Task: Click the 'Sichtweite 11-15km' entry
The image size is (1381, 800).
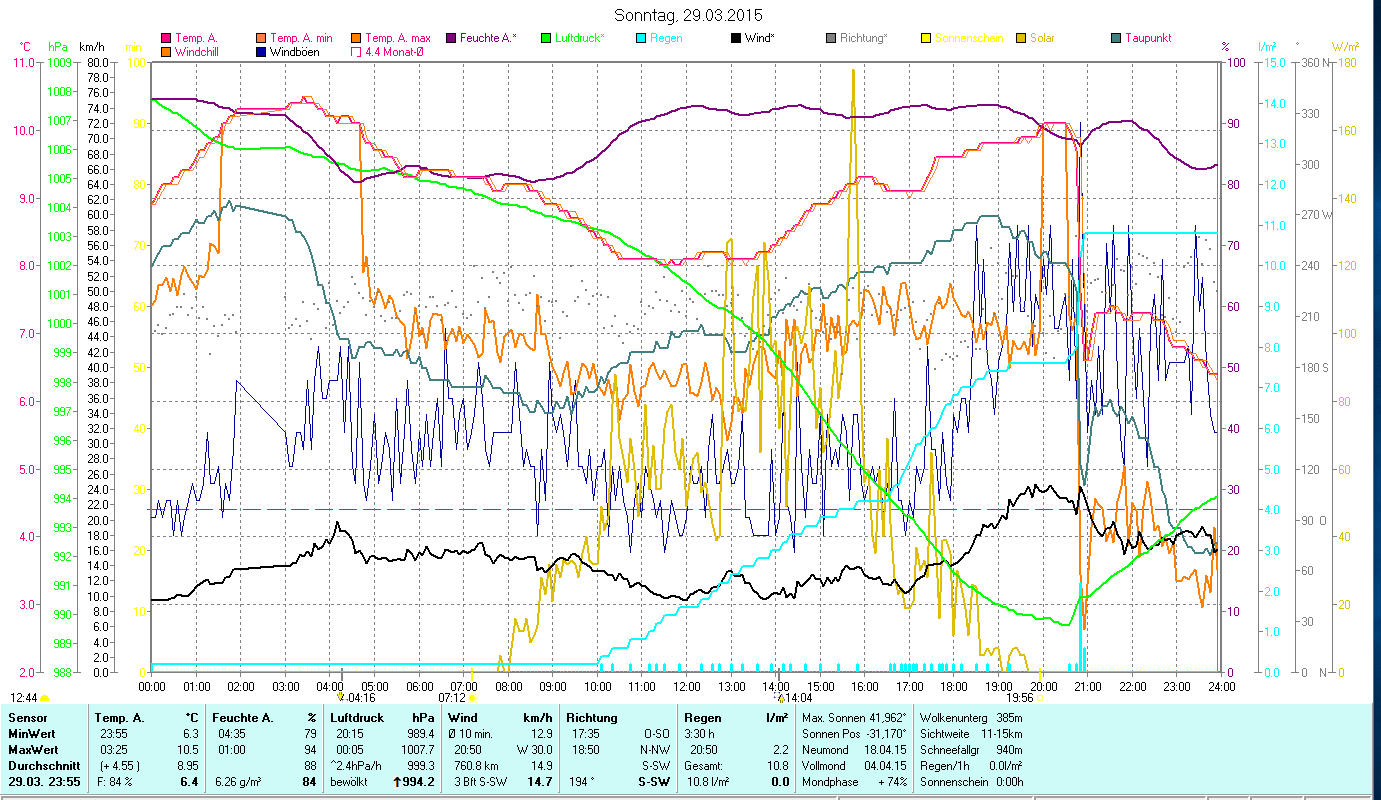Action: [x=971, y=734]
